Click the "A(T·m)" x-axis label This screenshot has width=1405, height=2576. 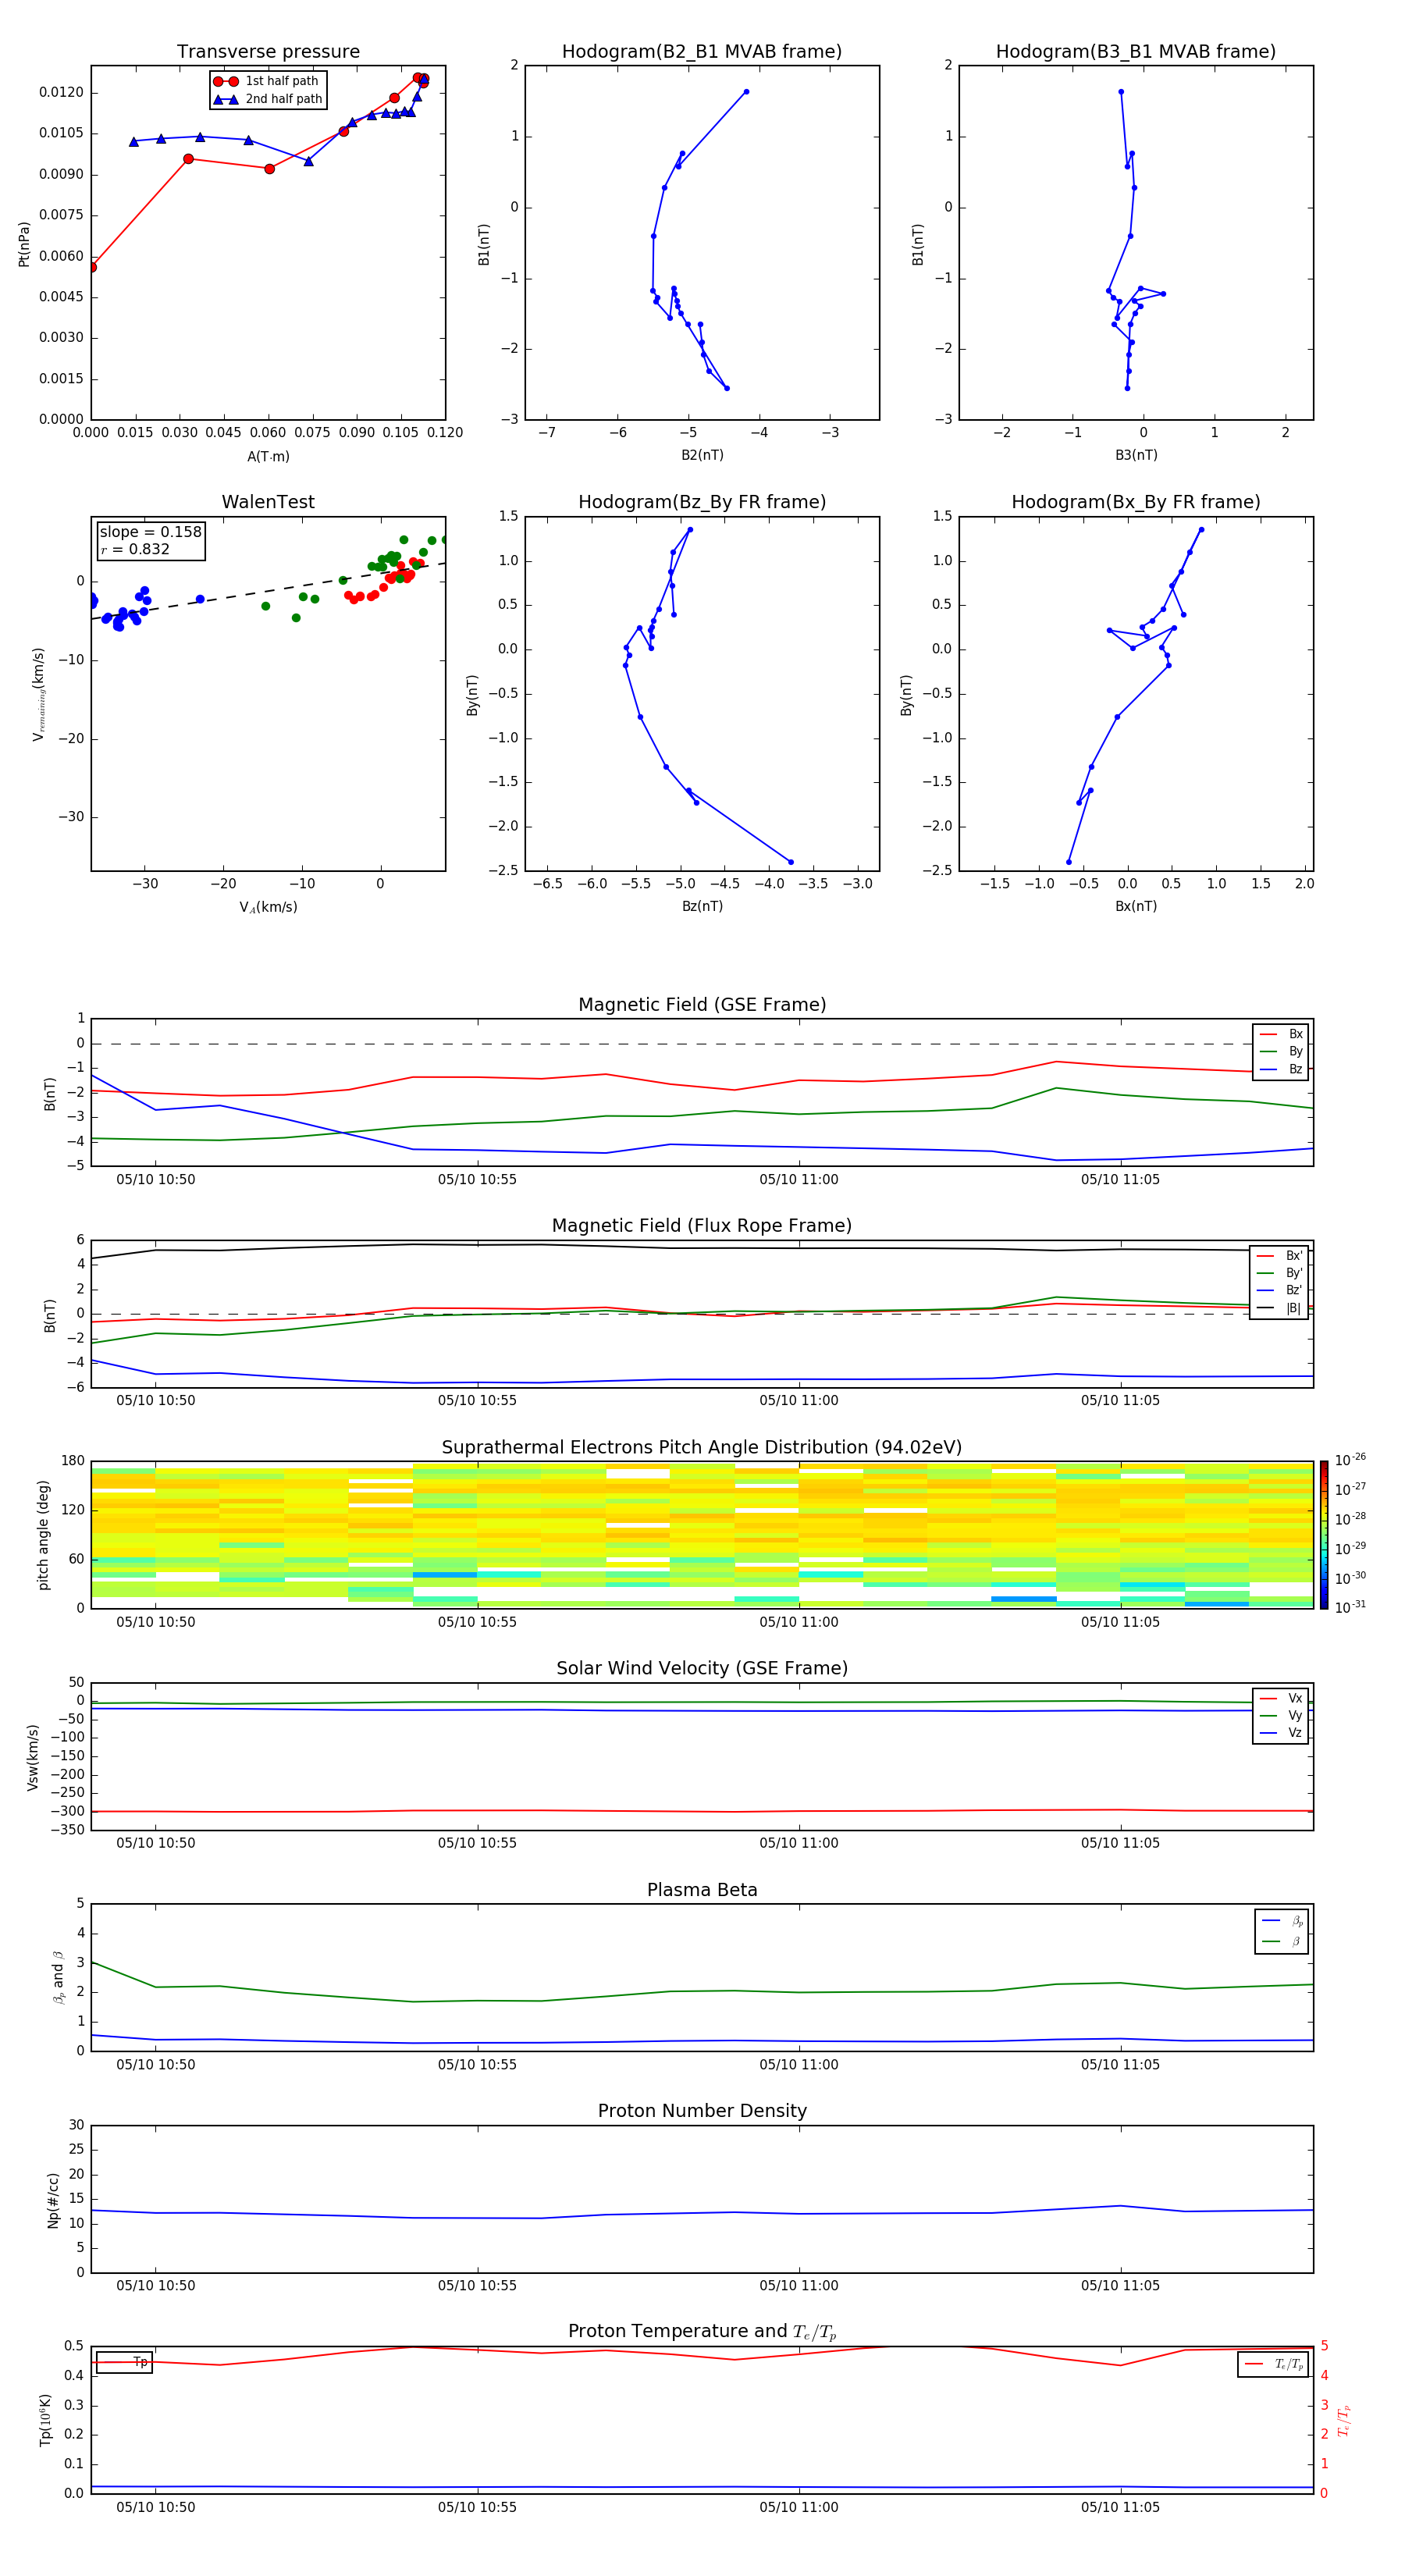pyautogui.click(x=268, y=457)
